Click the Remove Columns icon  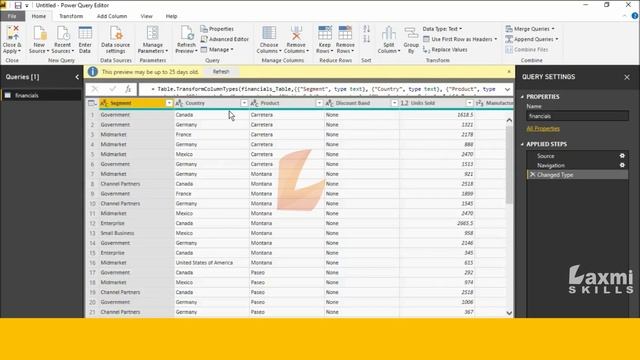coord(296,33)
